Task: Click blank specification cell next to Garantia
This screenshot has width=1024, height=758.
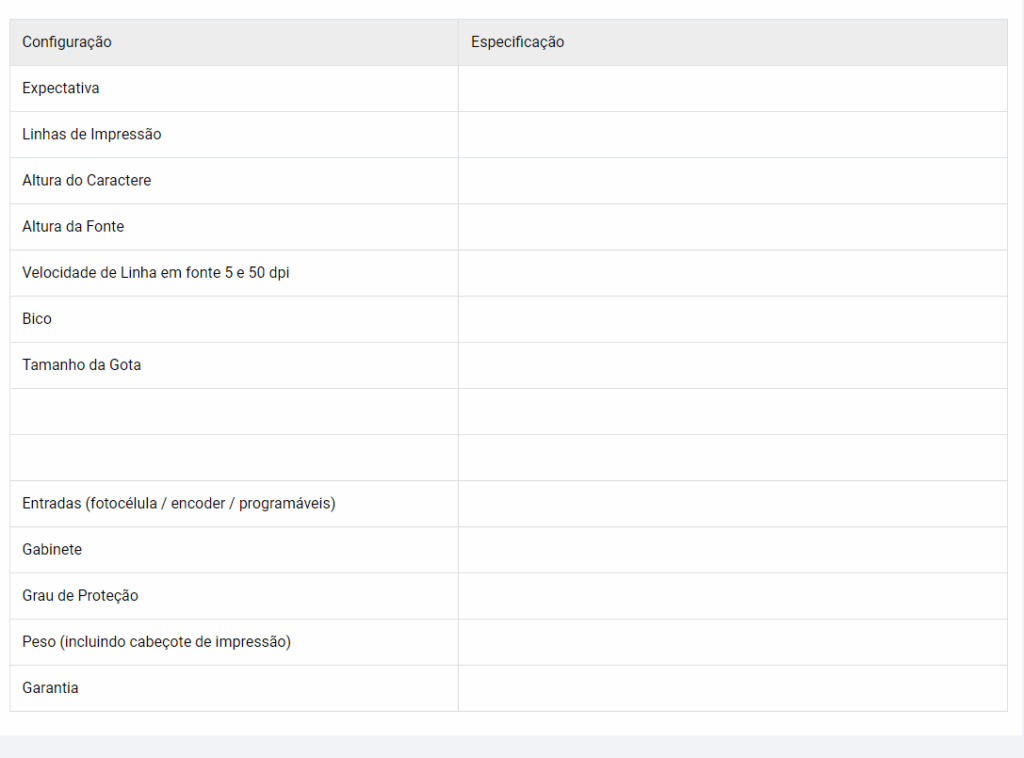Action: [x=732, y=688]
